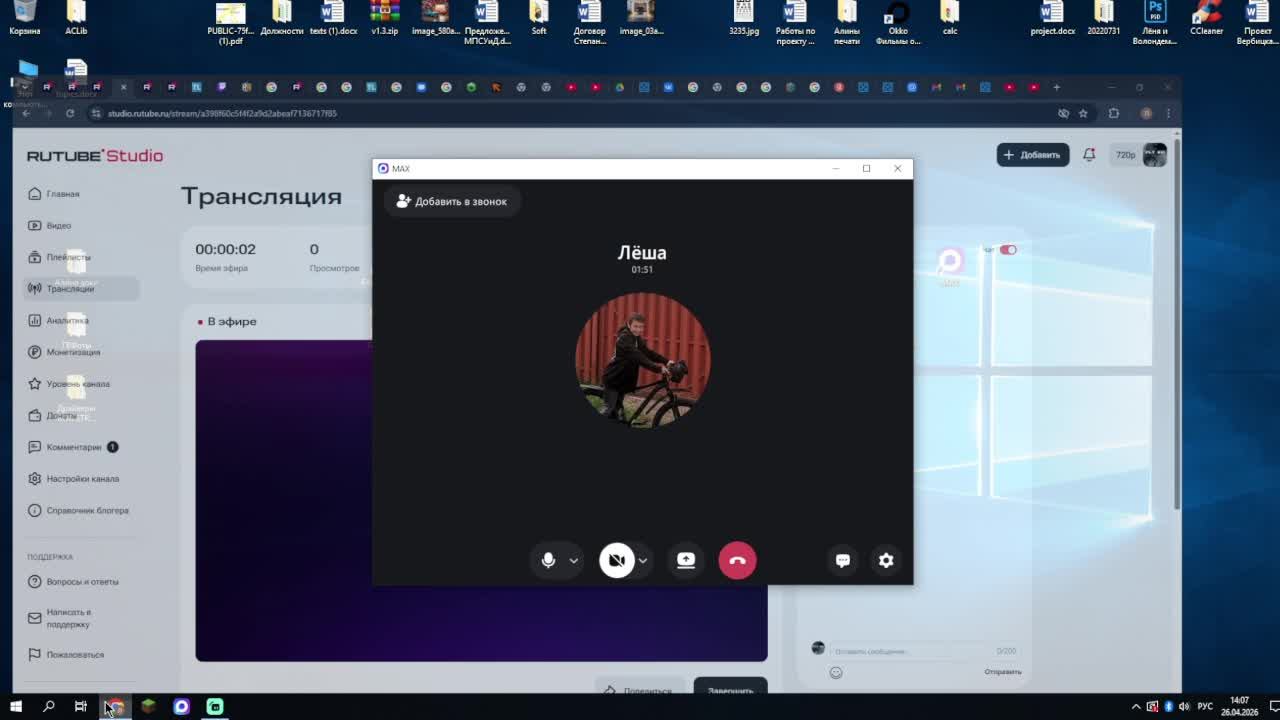Open 3235.jpg desktop file

point(744,18)
